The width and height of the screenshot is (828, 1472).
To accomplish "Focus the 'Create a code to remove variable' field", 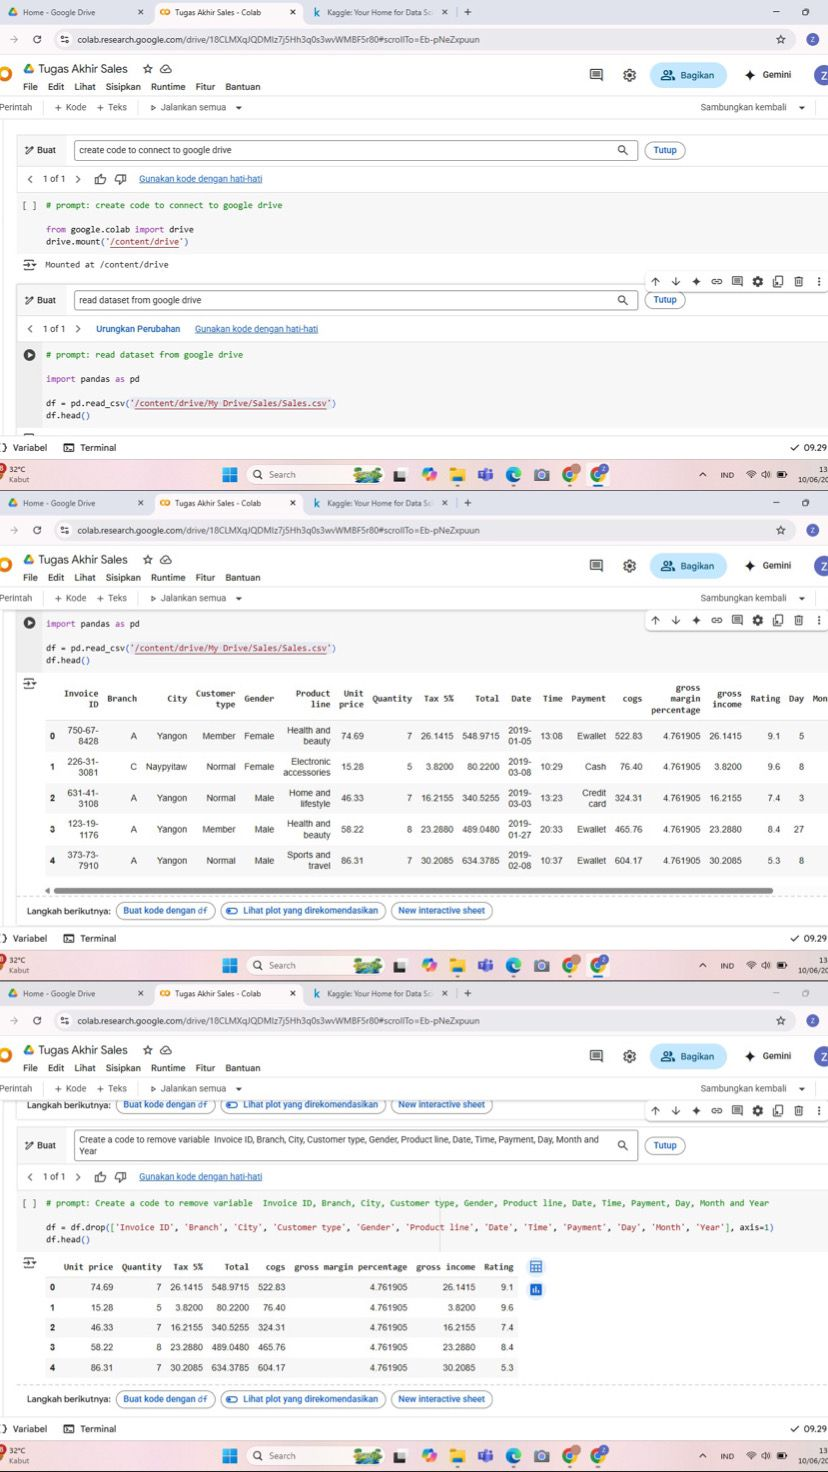I will click(x=340, y=1145).
